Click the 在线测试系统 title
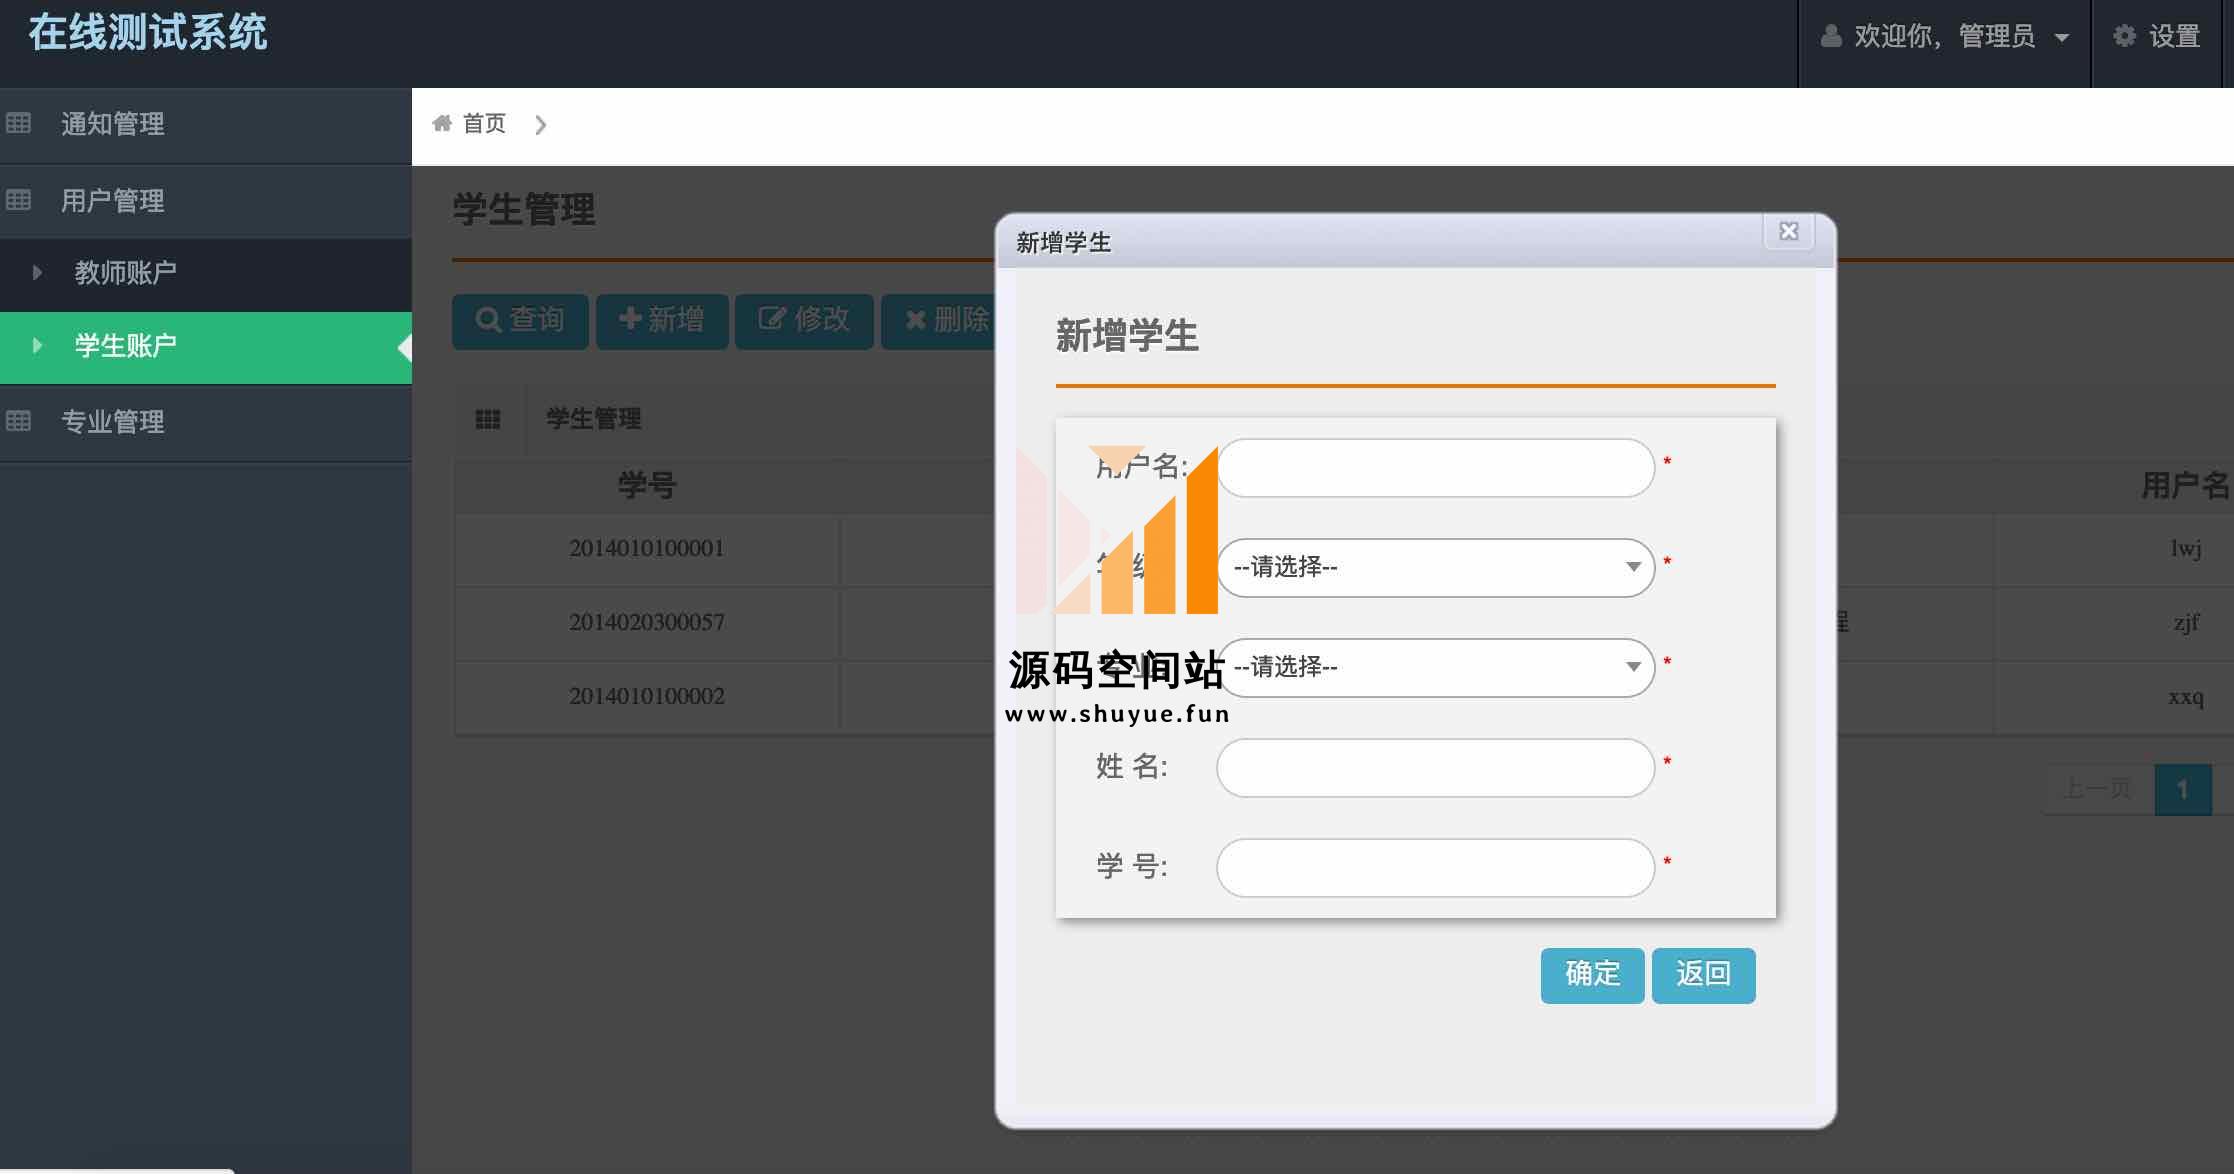The width and height of the screenshot is (2234, 1174). coord(148,33)
